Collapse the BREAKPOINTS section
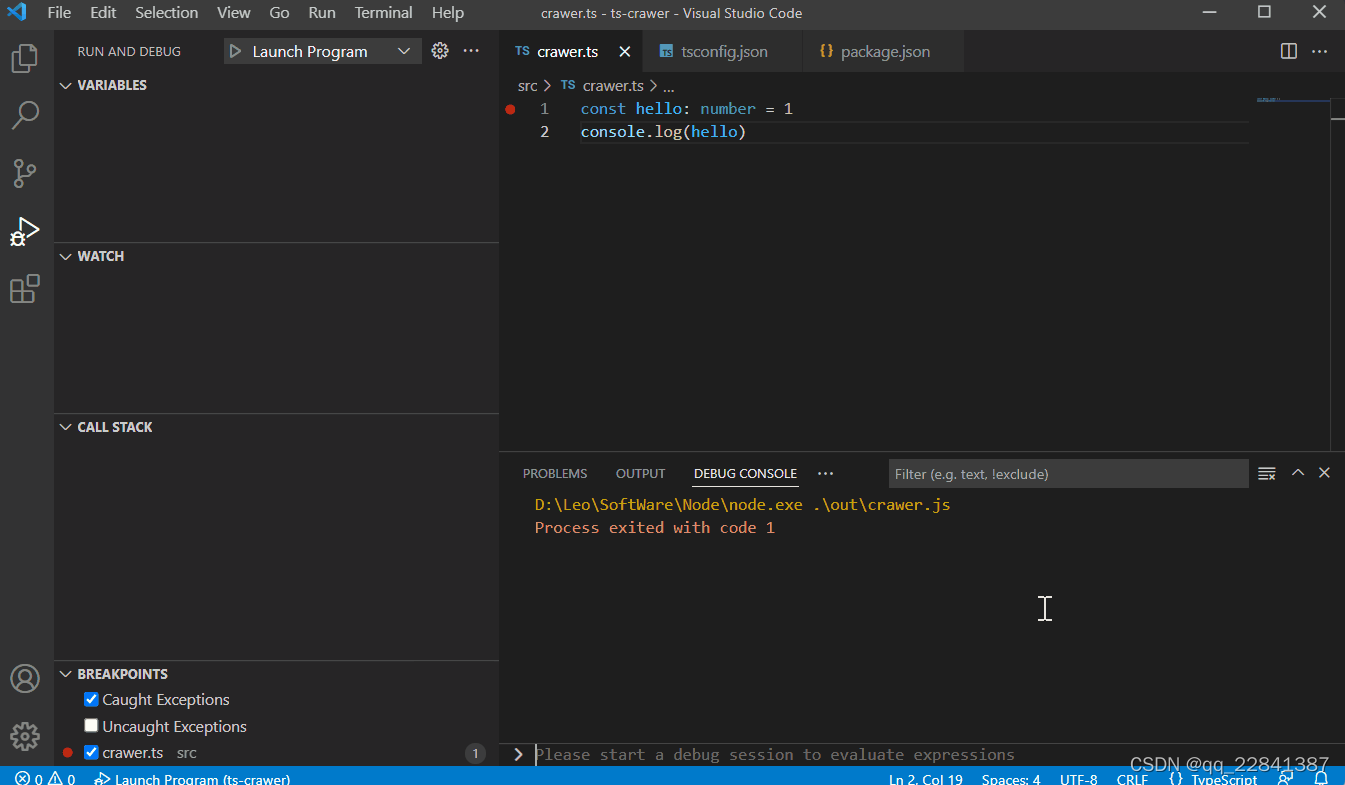Screen dimensions: 1345x785 tap(66, 673)
